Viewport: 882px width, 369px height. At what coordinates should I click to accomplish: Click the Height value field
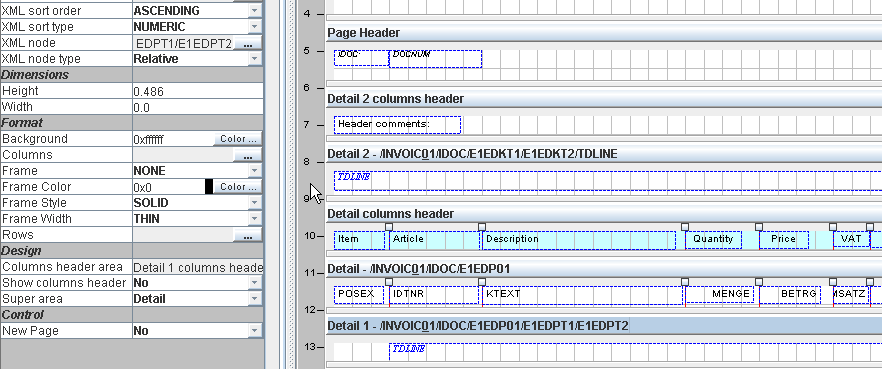(197, 91)
